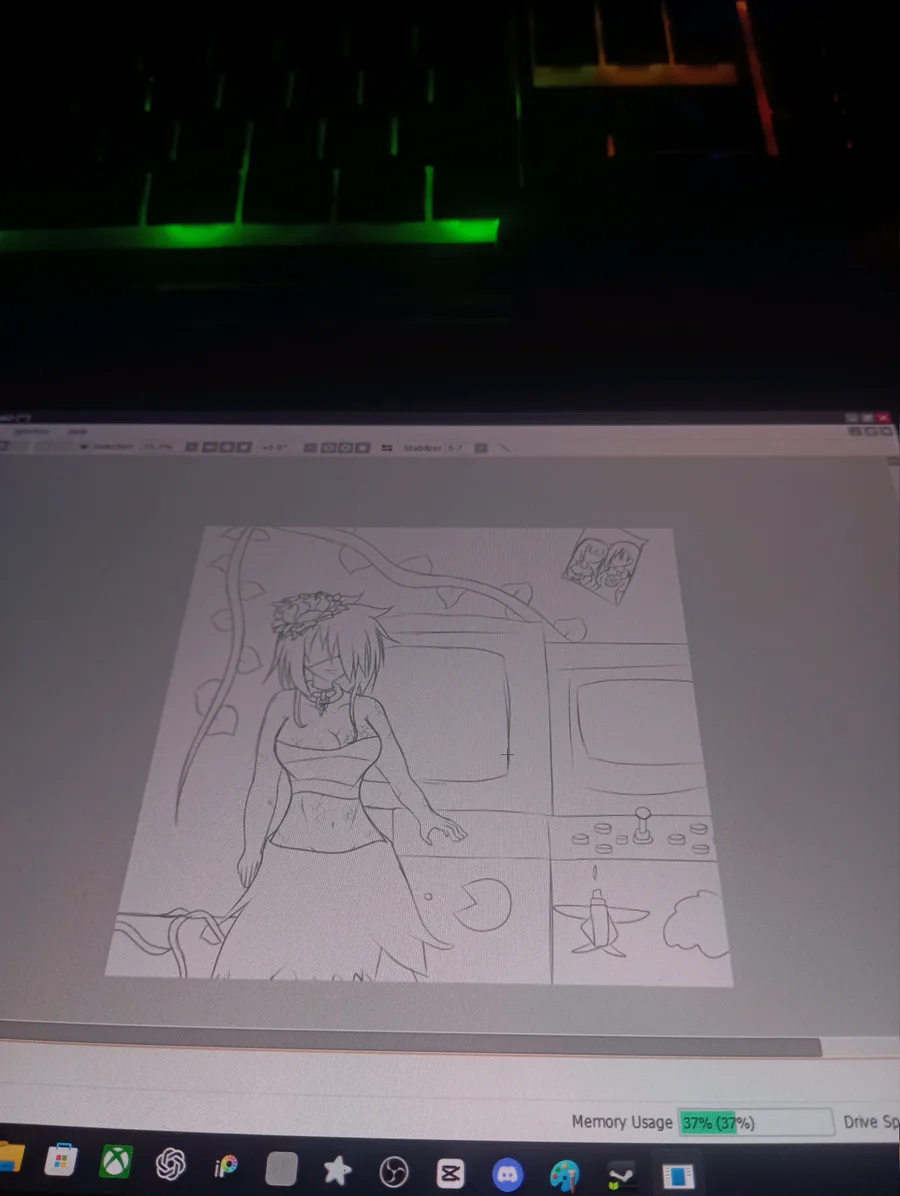The width and height of the screenshot is (900, 1196).
Task: Launch the Xbox app from taskbar
Action: pos(116,1162)
